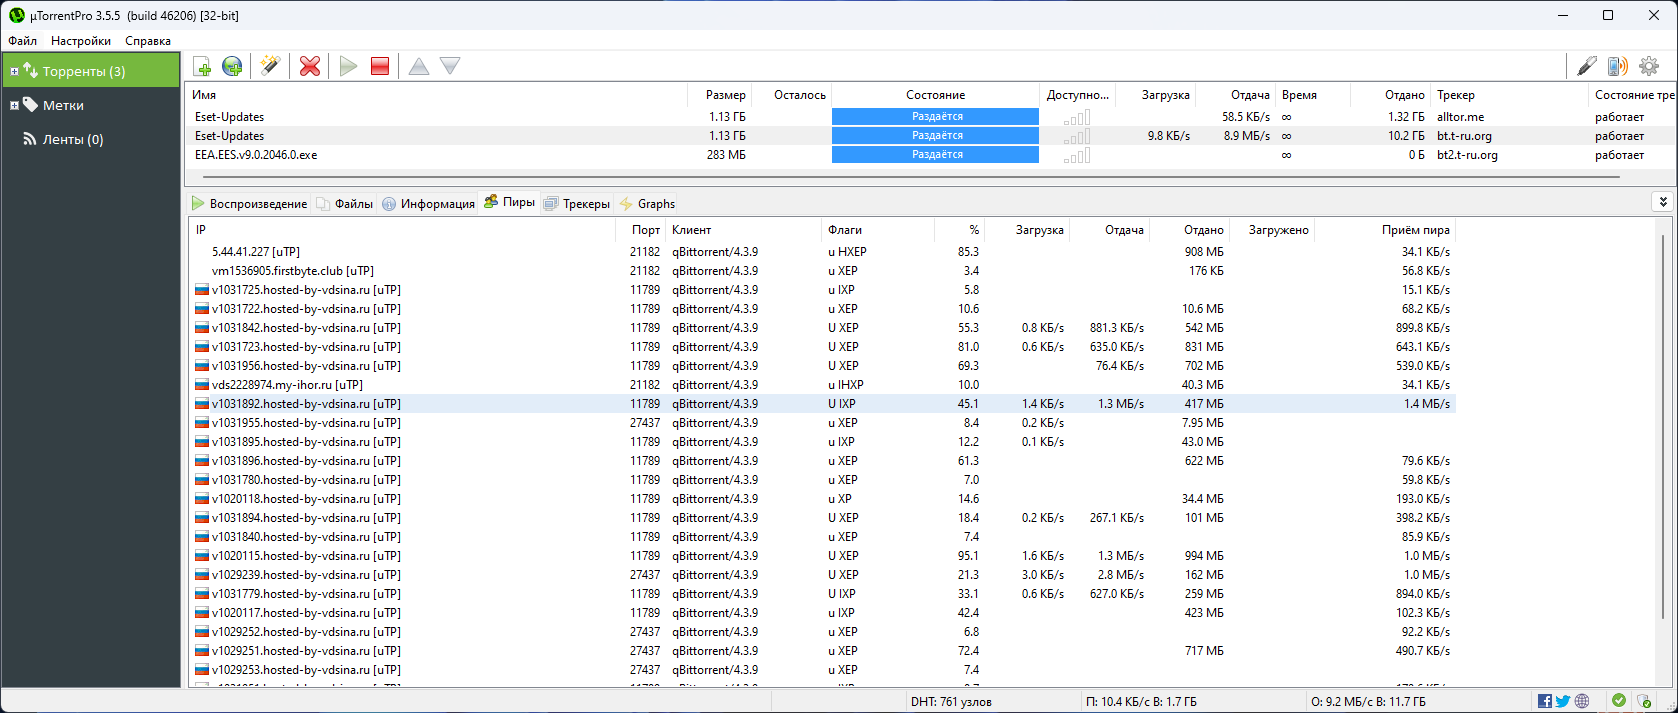Expand the Торренты (3) tree node
Viewport: 1678px width, 713px height.
click(14, 71)
